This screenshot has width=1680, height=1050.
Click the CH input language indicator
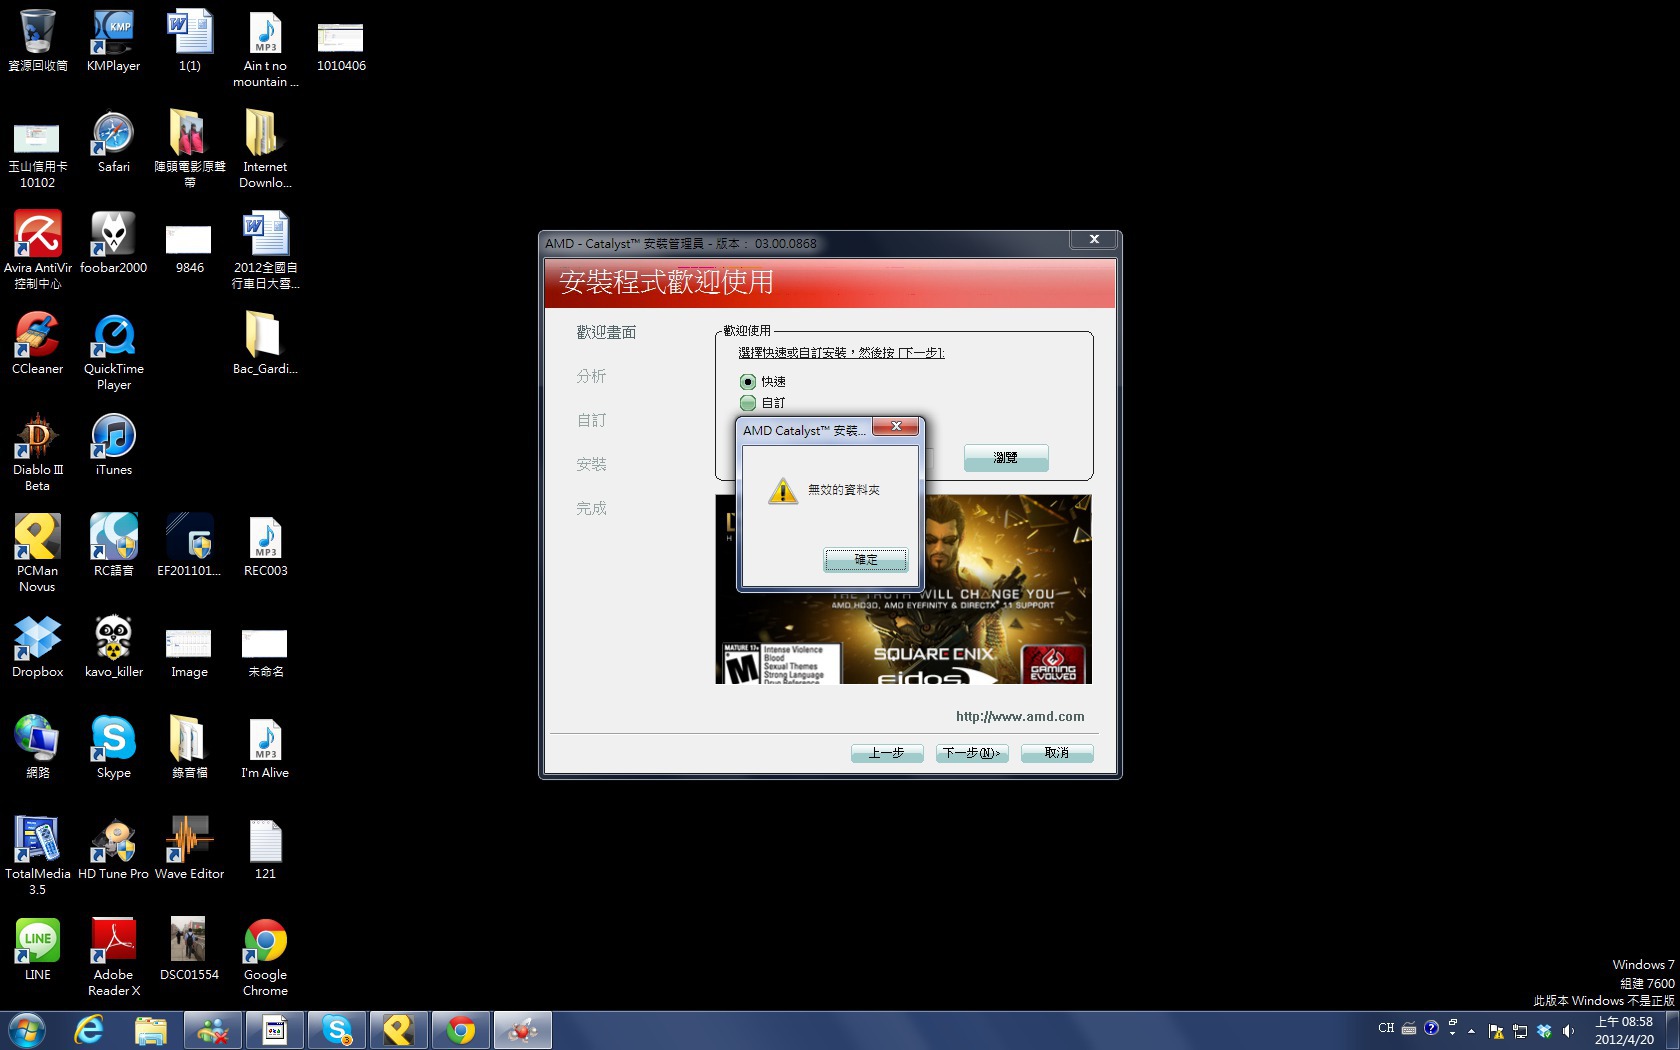(x=1386, y=1028)
